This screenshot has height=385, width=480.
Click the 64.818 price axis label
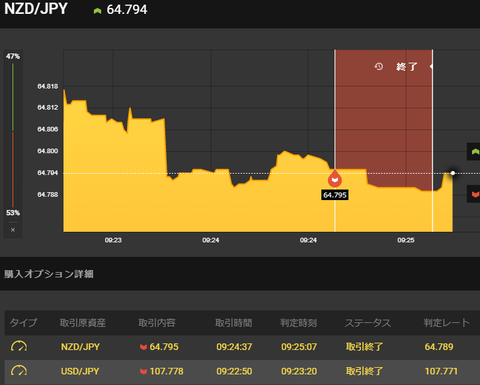(48, 87)
